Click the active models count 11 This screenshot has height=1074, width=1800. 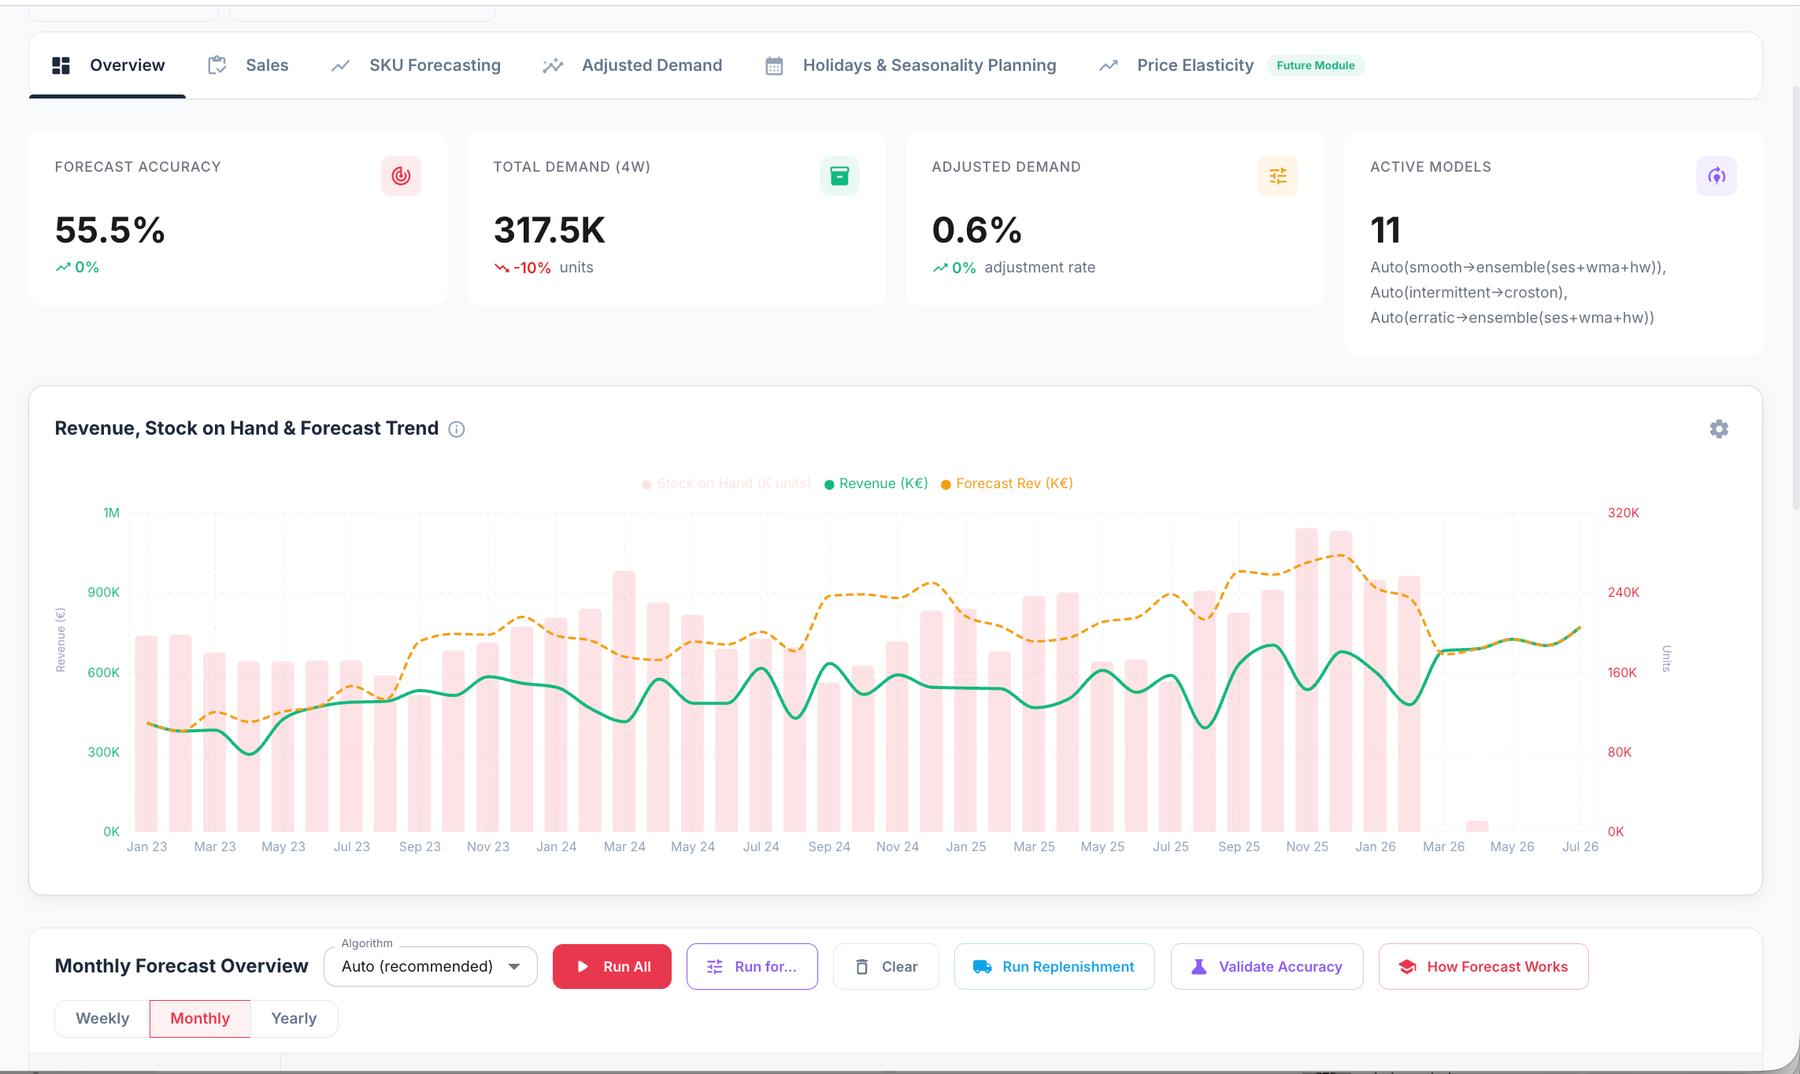point(1385,230)
